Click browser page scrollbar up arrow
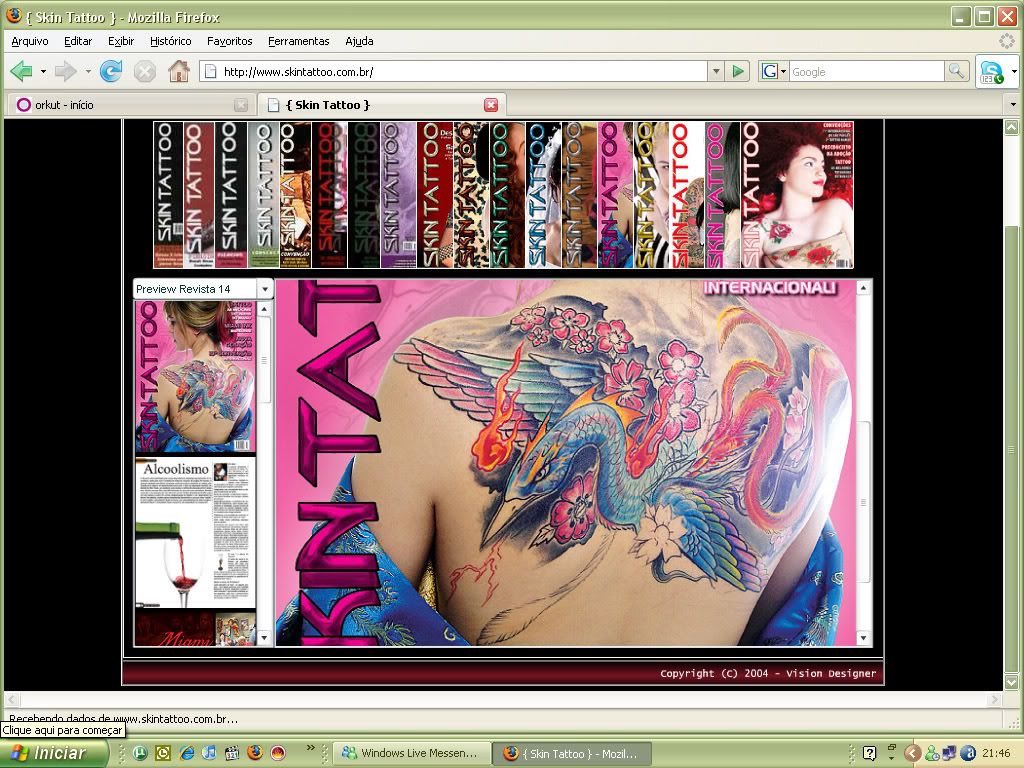Image resolution: width=1024 pixels, height=768 pixels. click(x=1011, y=127)
